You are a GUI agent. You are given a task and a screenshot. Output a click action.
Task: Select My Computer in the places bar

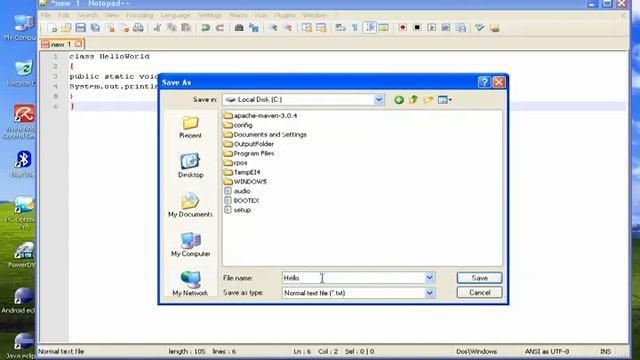190,245
